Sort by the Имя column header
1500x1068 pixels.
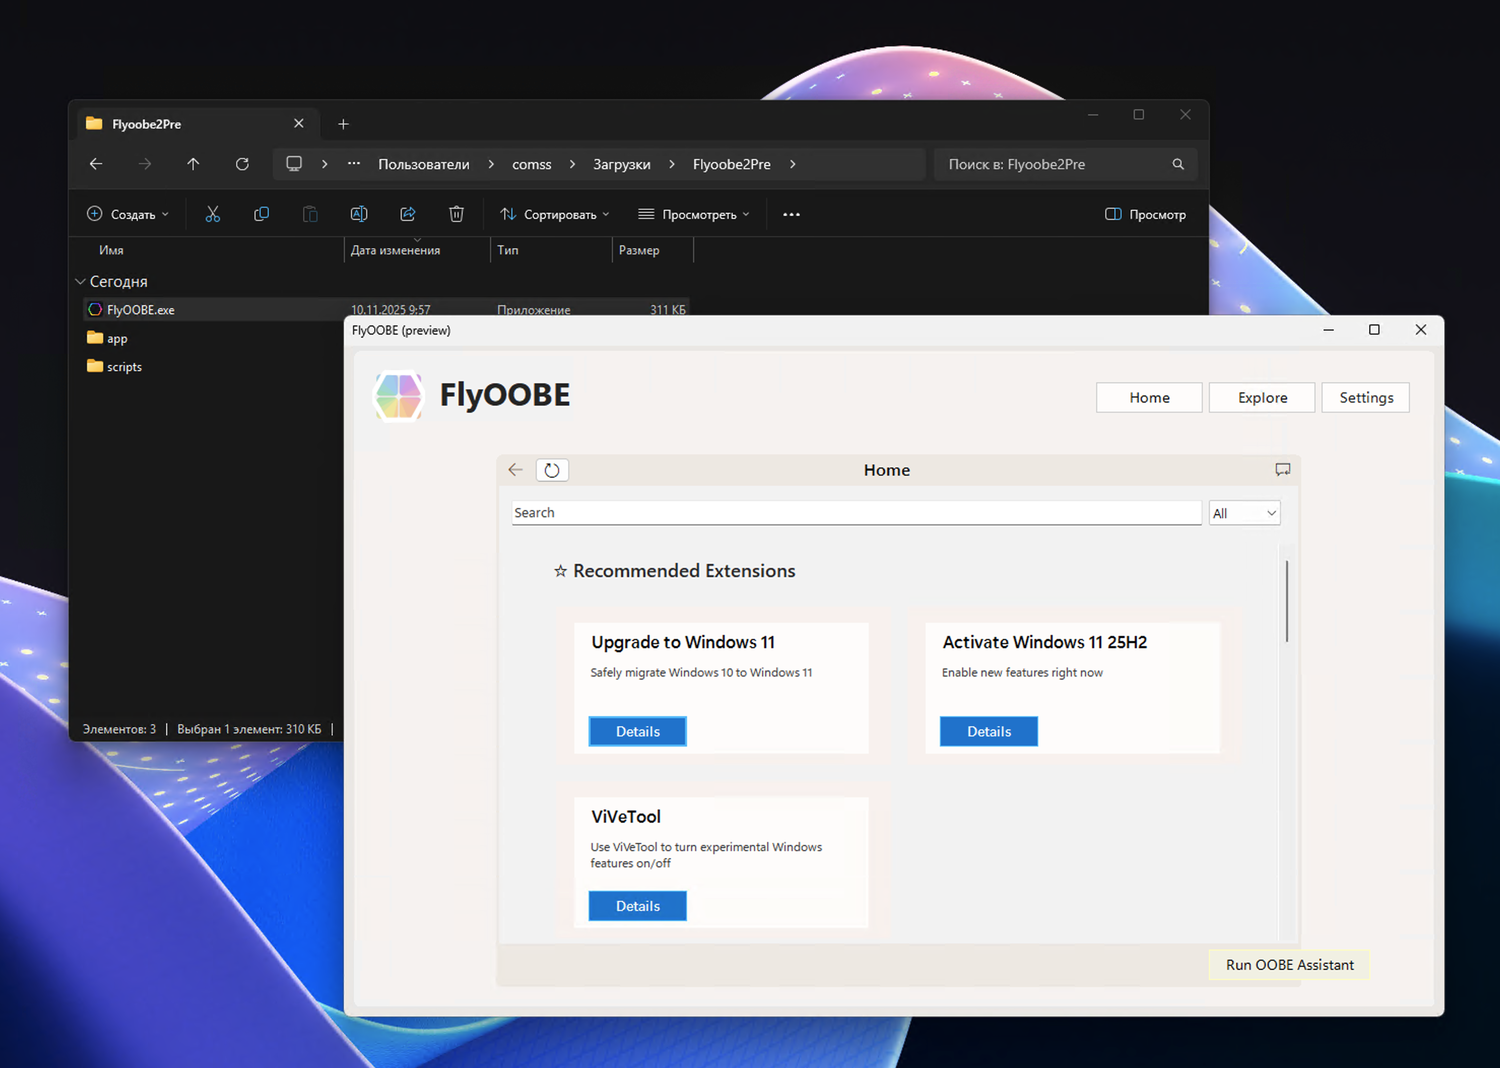111,250
